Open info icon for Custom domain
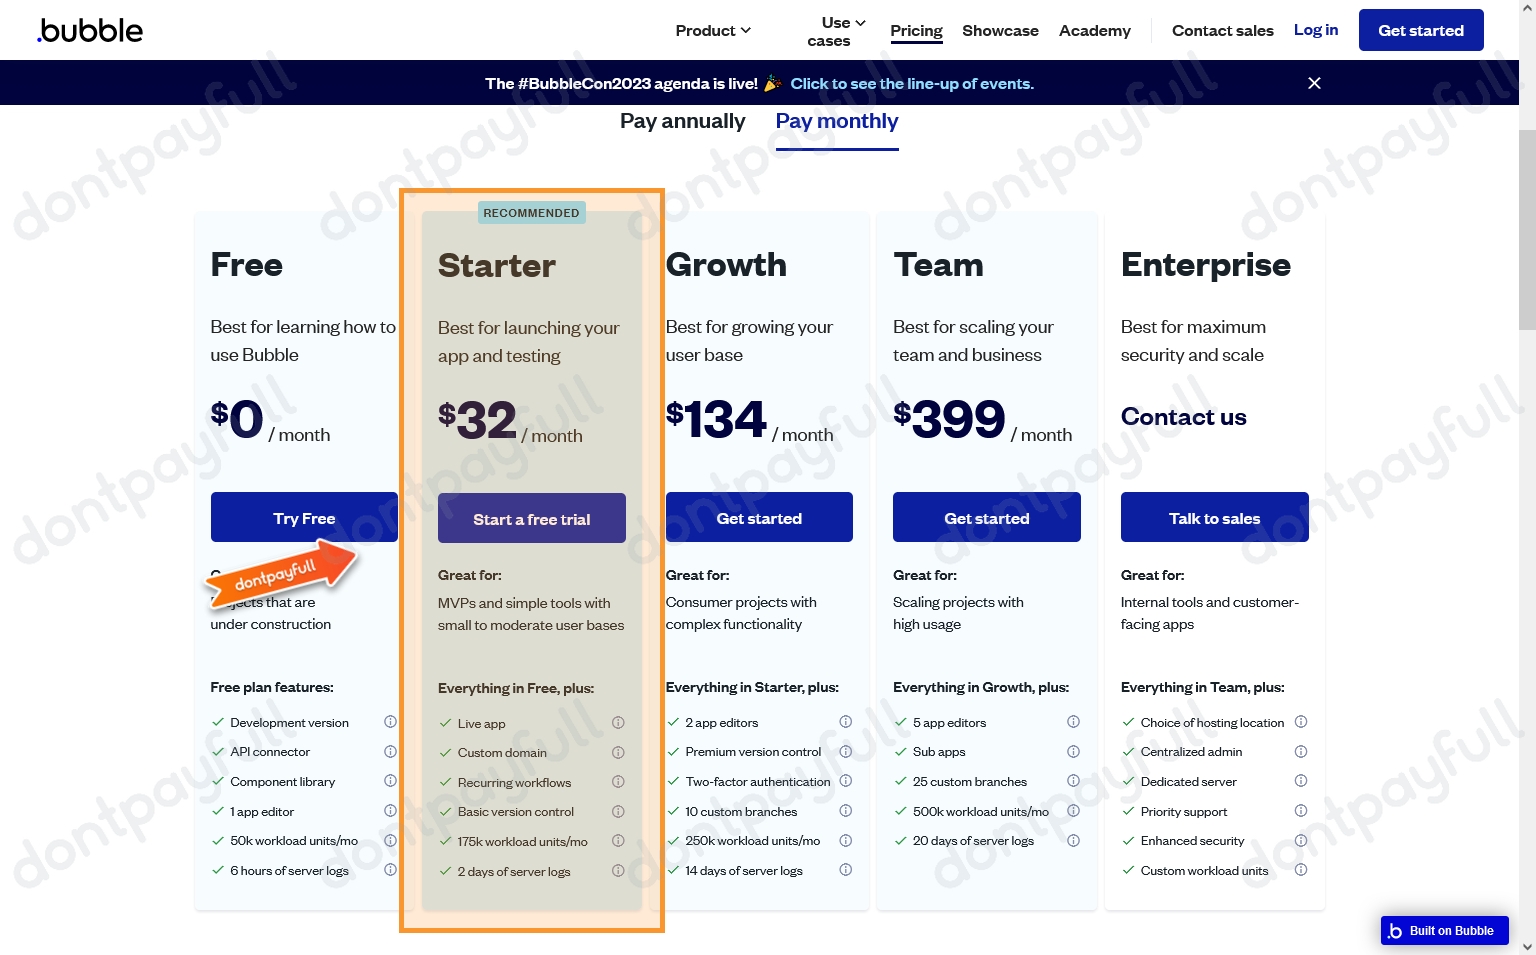 (x=618, y=753)
